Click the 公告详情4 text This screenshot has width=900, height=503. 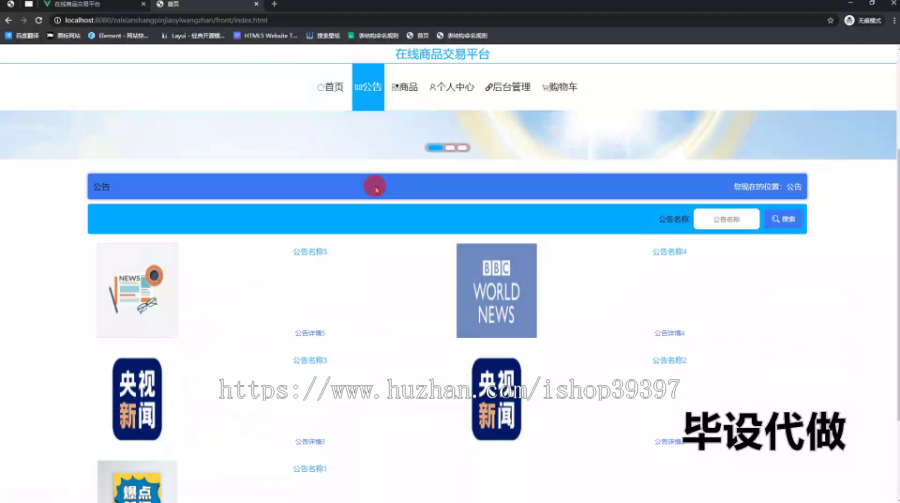tap(669, 333)
